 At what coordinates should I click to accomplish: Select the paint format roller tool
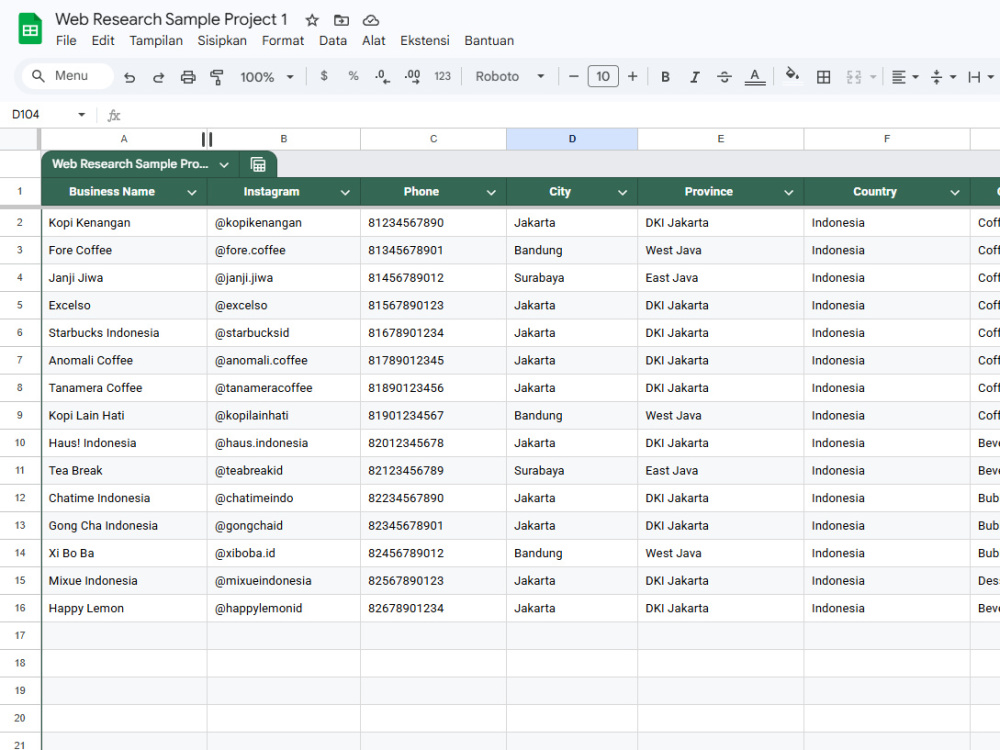pyautogui.click(x=217, y=77)
